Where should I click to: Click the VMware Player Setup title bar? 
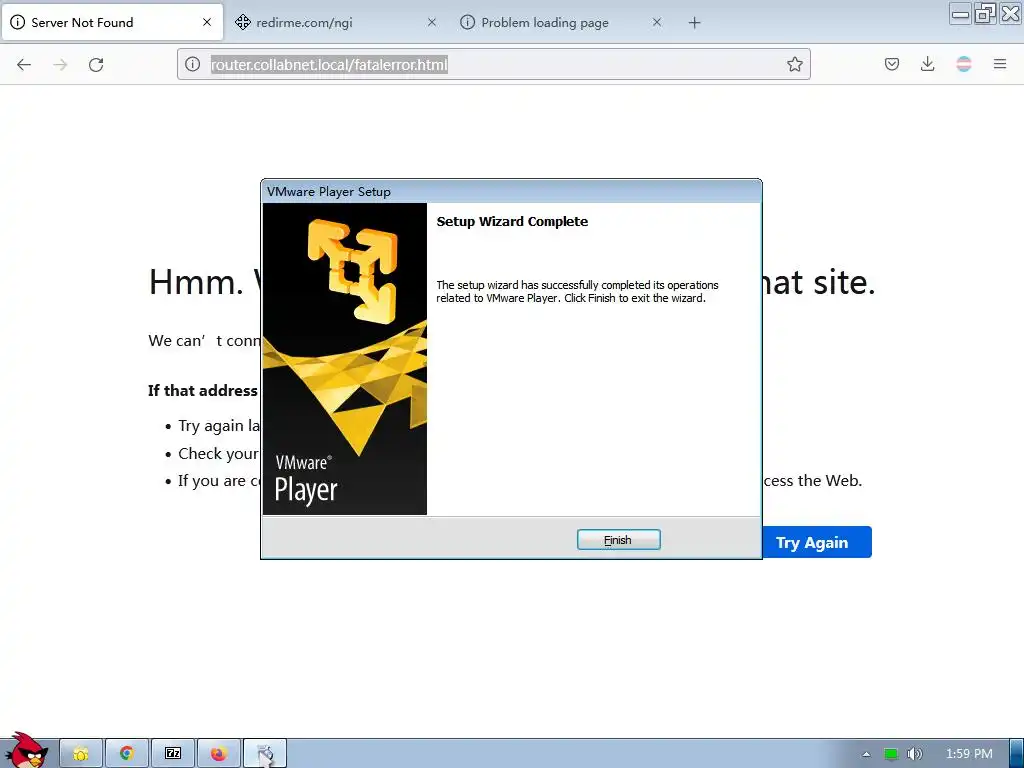(x=511, y=191)
